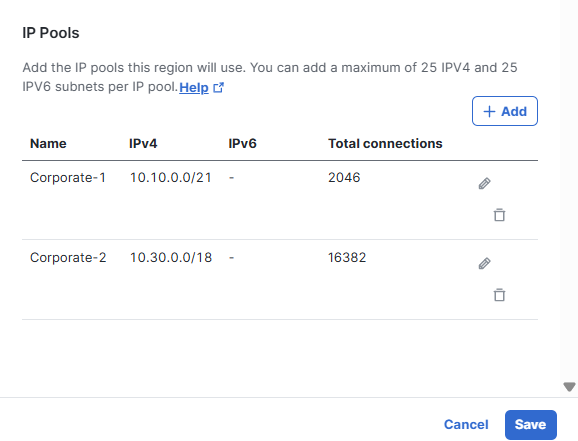
Task: Click the IPv4 column header
Action: 143,143
